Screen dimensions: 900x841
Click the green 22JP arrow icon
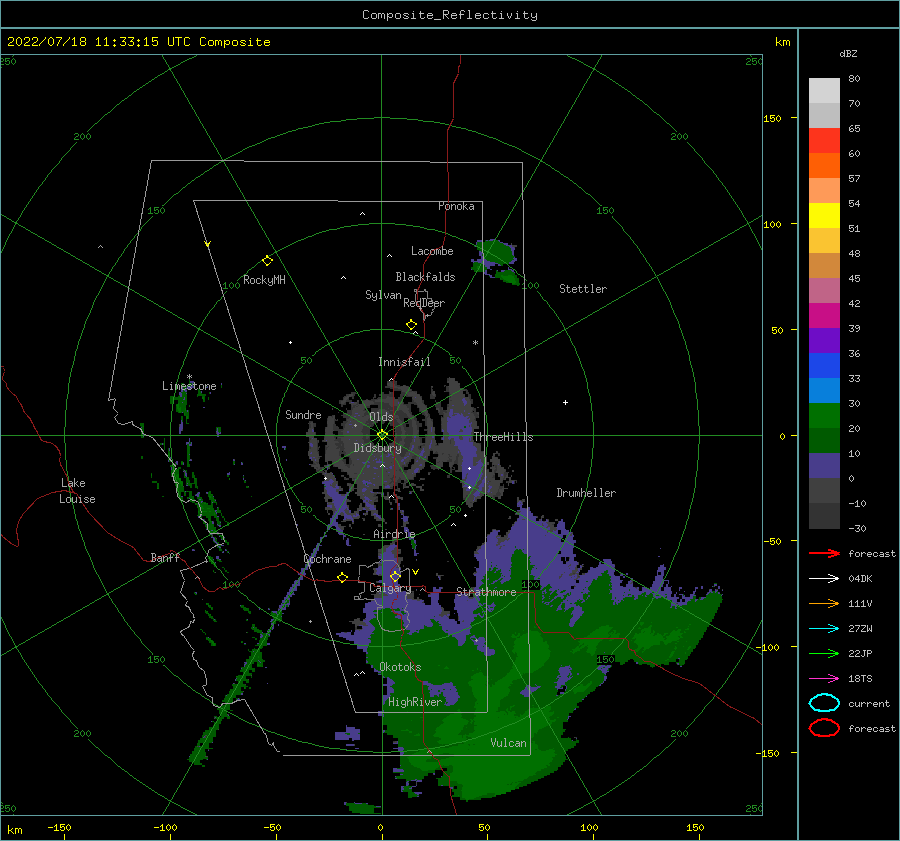824,653
